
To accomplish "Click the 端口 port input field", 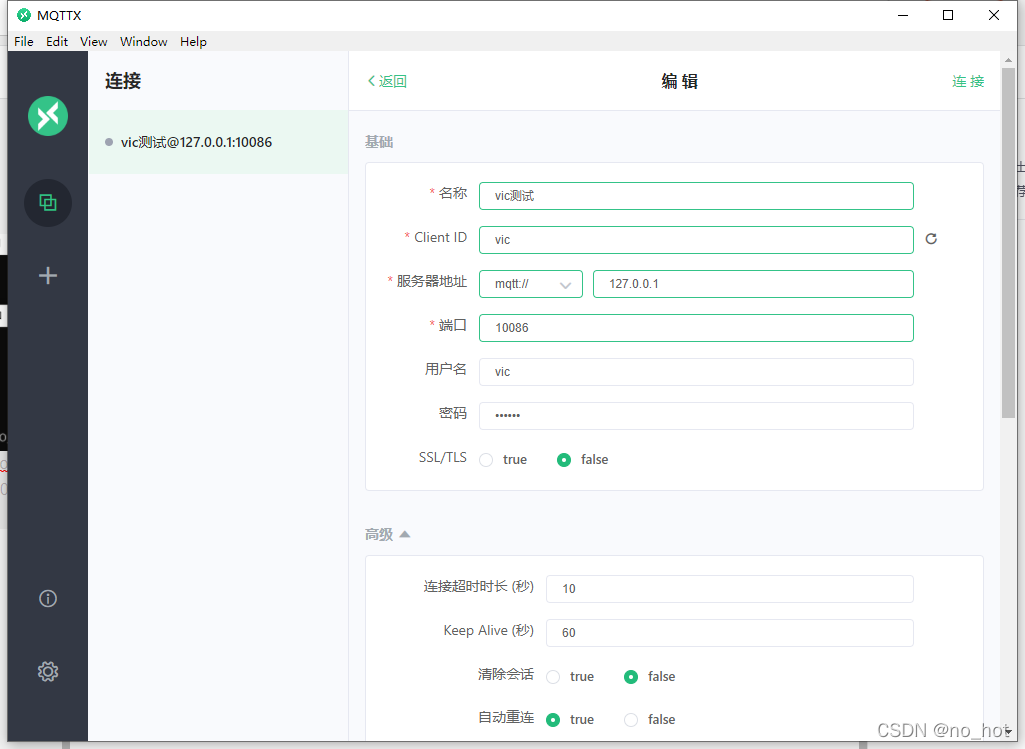I will pyautogui.click(x=696, y=328).
